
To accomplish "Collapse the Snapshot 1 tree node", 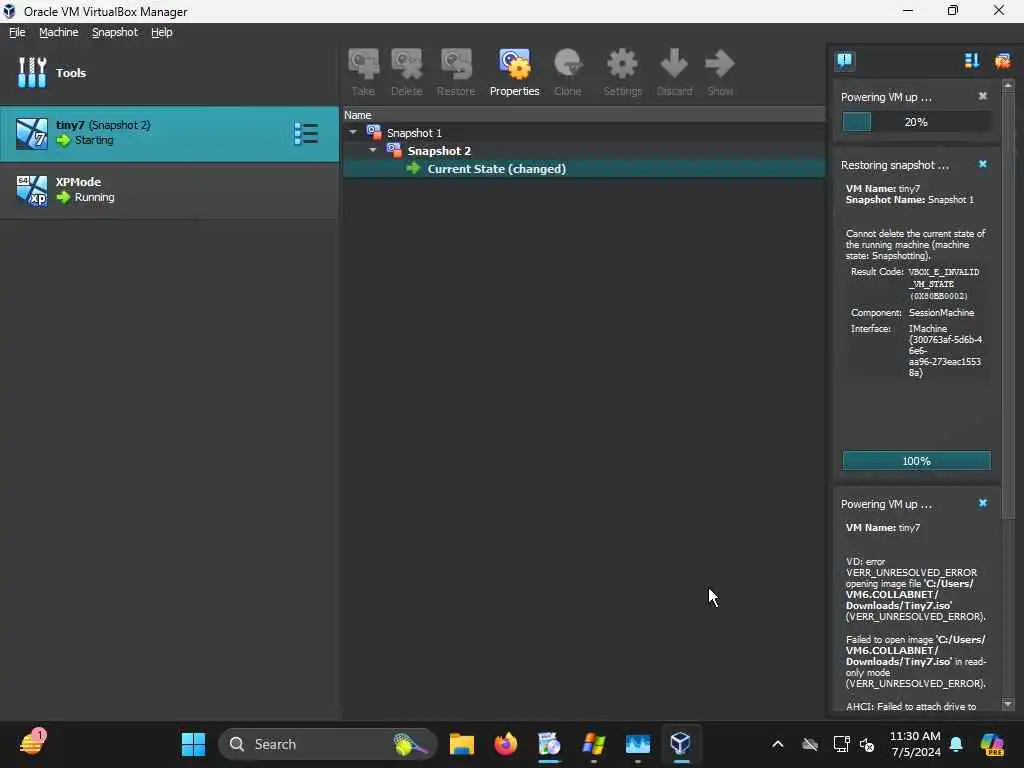I will (x=353, y=132).
